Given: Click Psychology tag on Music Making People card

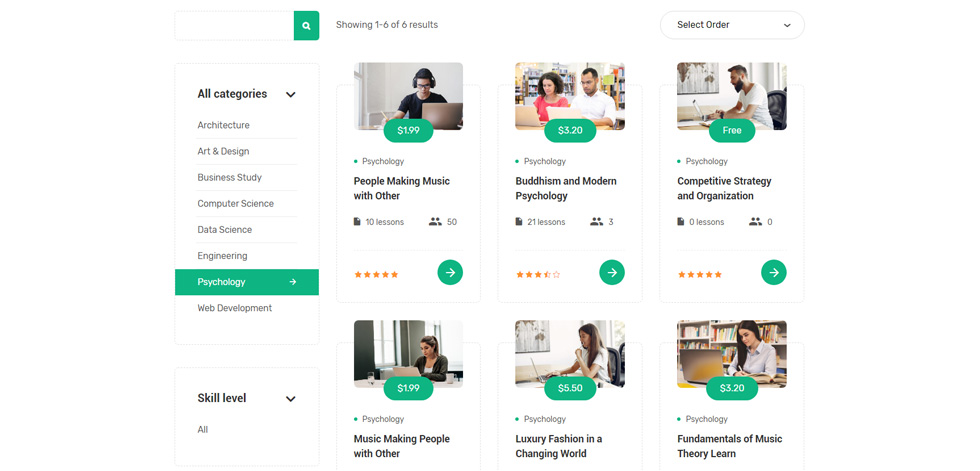Looking at the screenshot, I should point(383,419).
